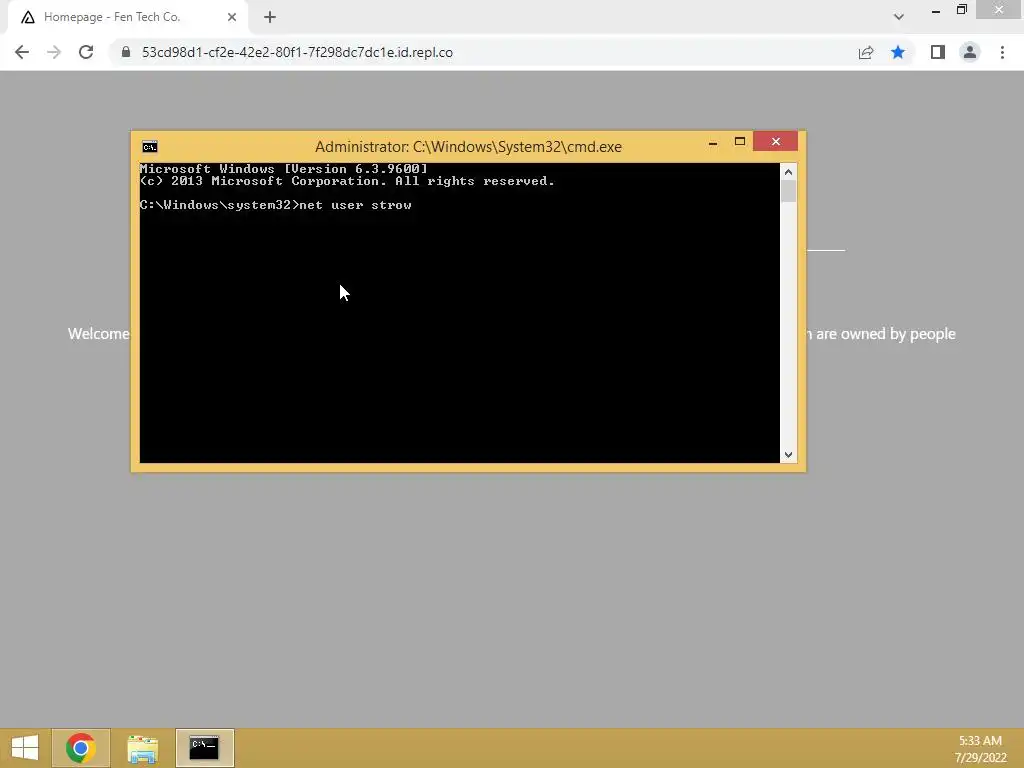The image size is (1024, 768).
Task: Select the Homepage - Fen Tech Co. tab
Action: tap(128, 17)
